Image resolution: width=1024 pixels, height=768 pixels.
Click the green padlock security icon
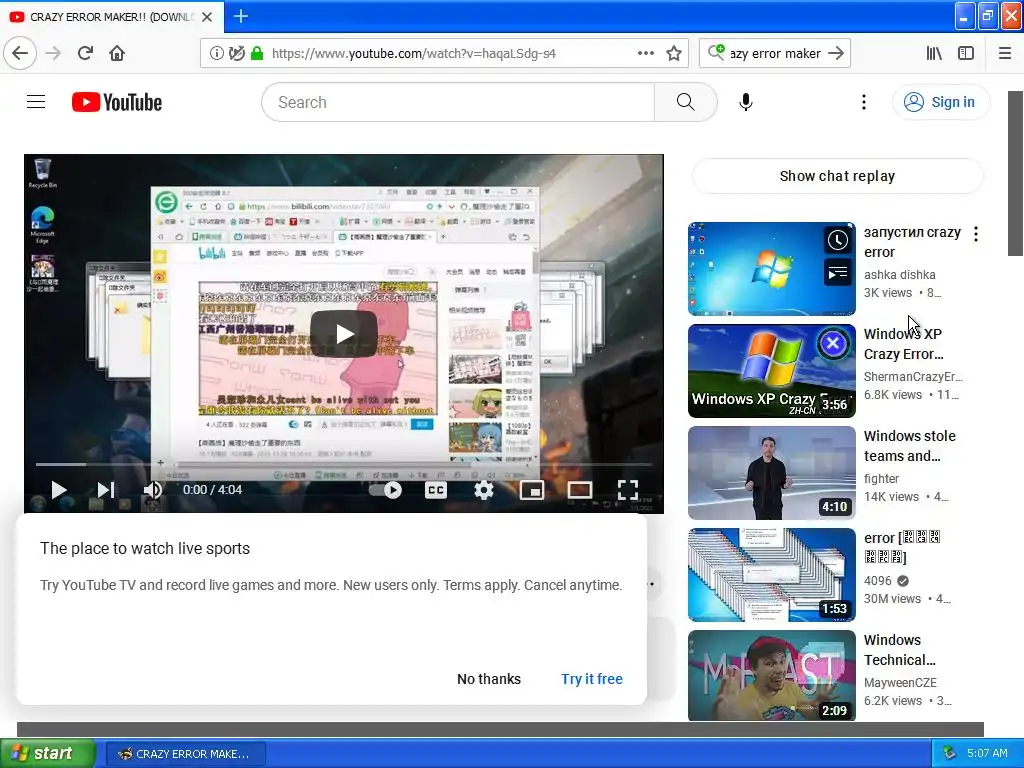point(257,53)
